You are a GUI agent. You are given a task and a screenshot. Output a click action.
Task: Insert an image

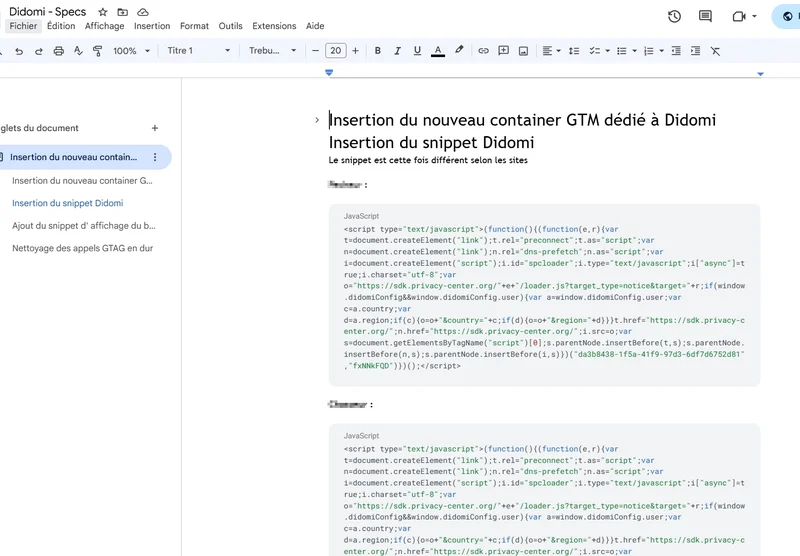[x=523, y=51]
